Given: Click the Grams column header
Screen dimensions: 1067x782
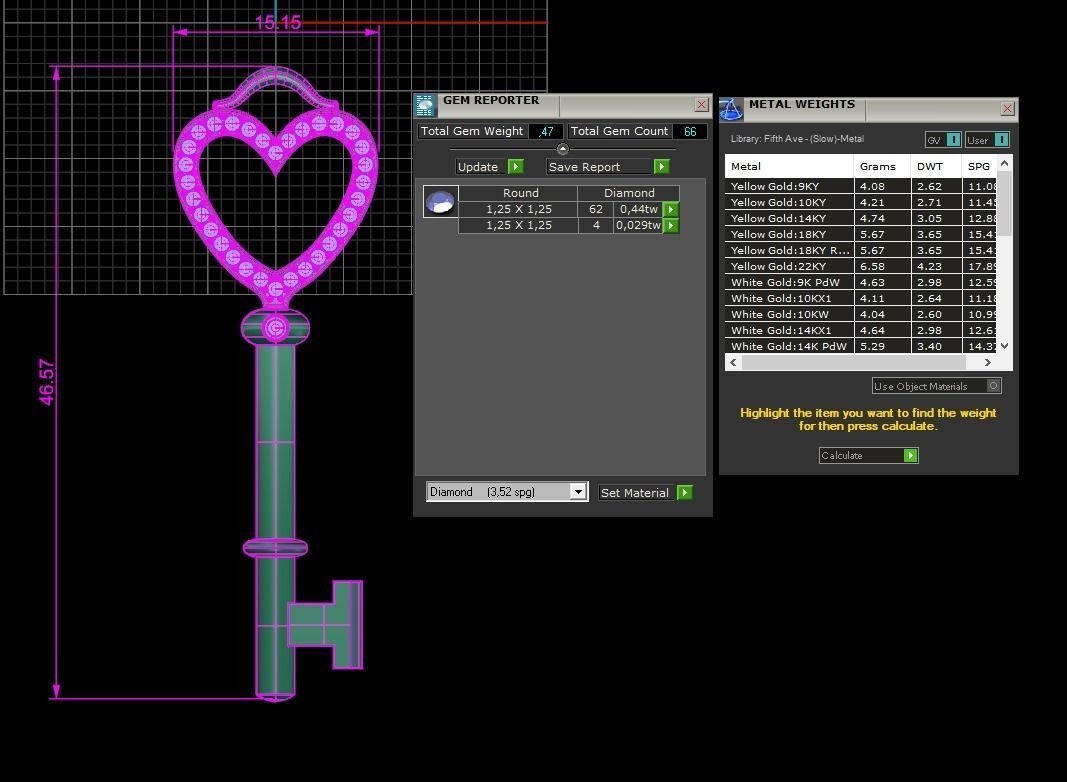Looking at the screenshot, I should tap(882, 166).
